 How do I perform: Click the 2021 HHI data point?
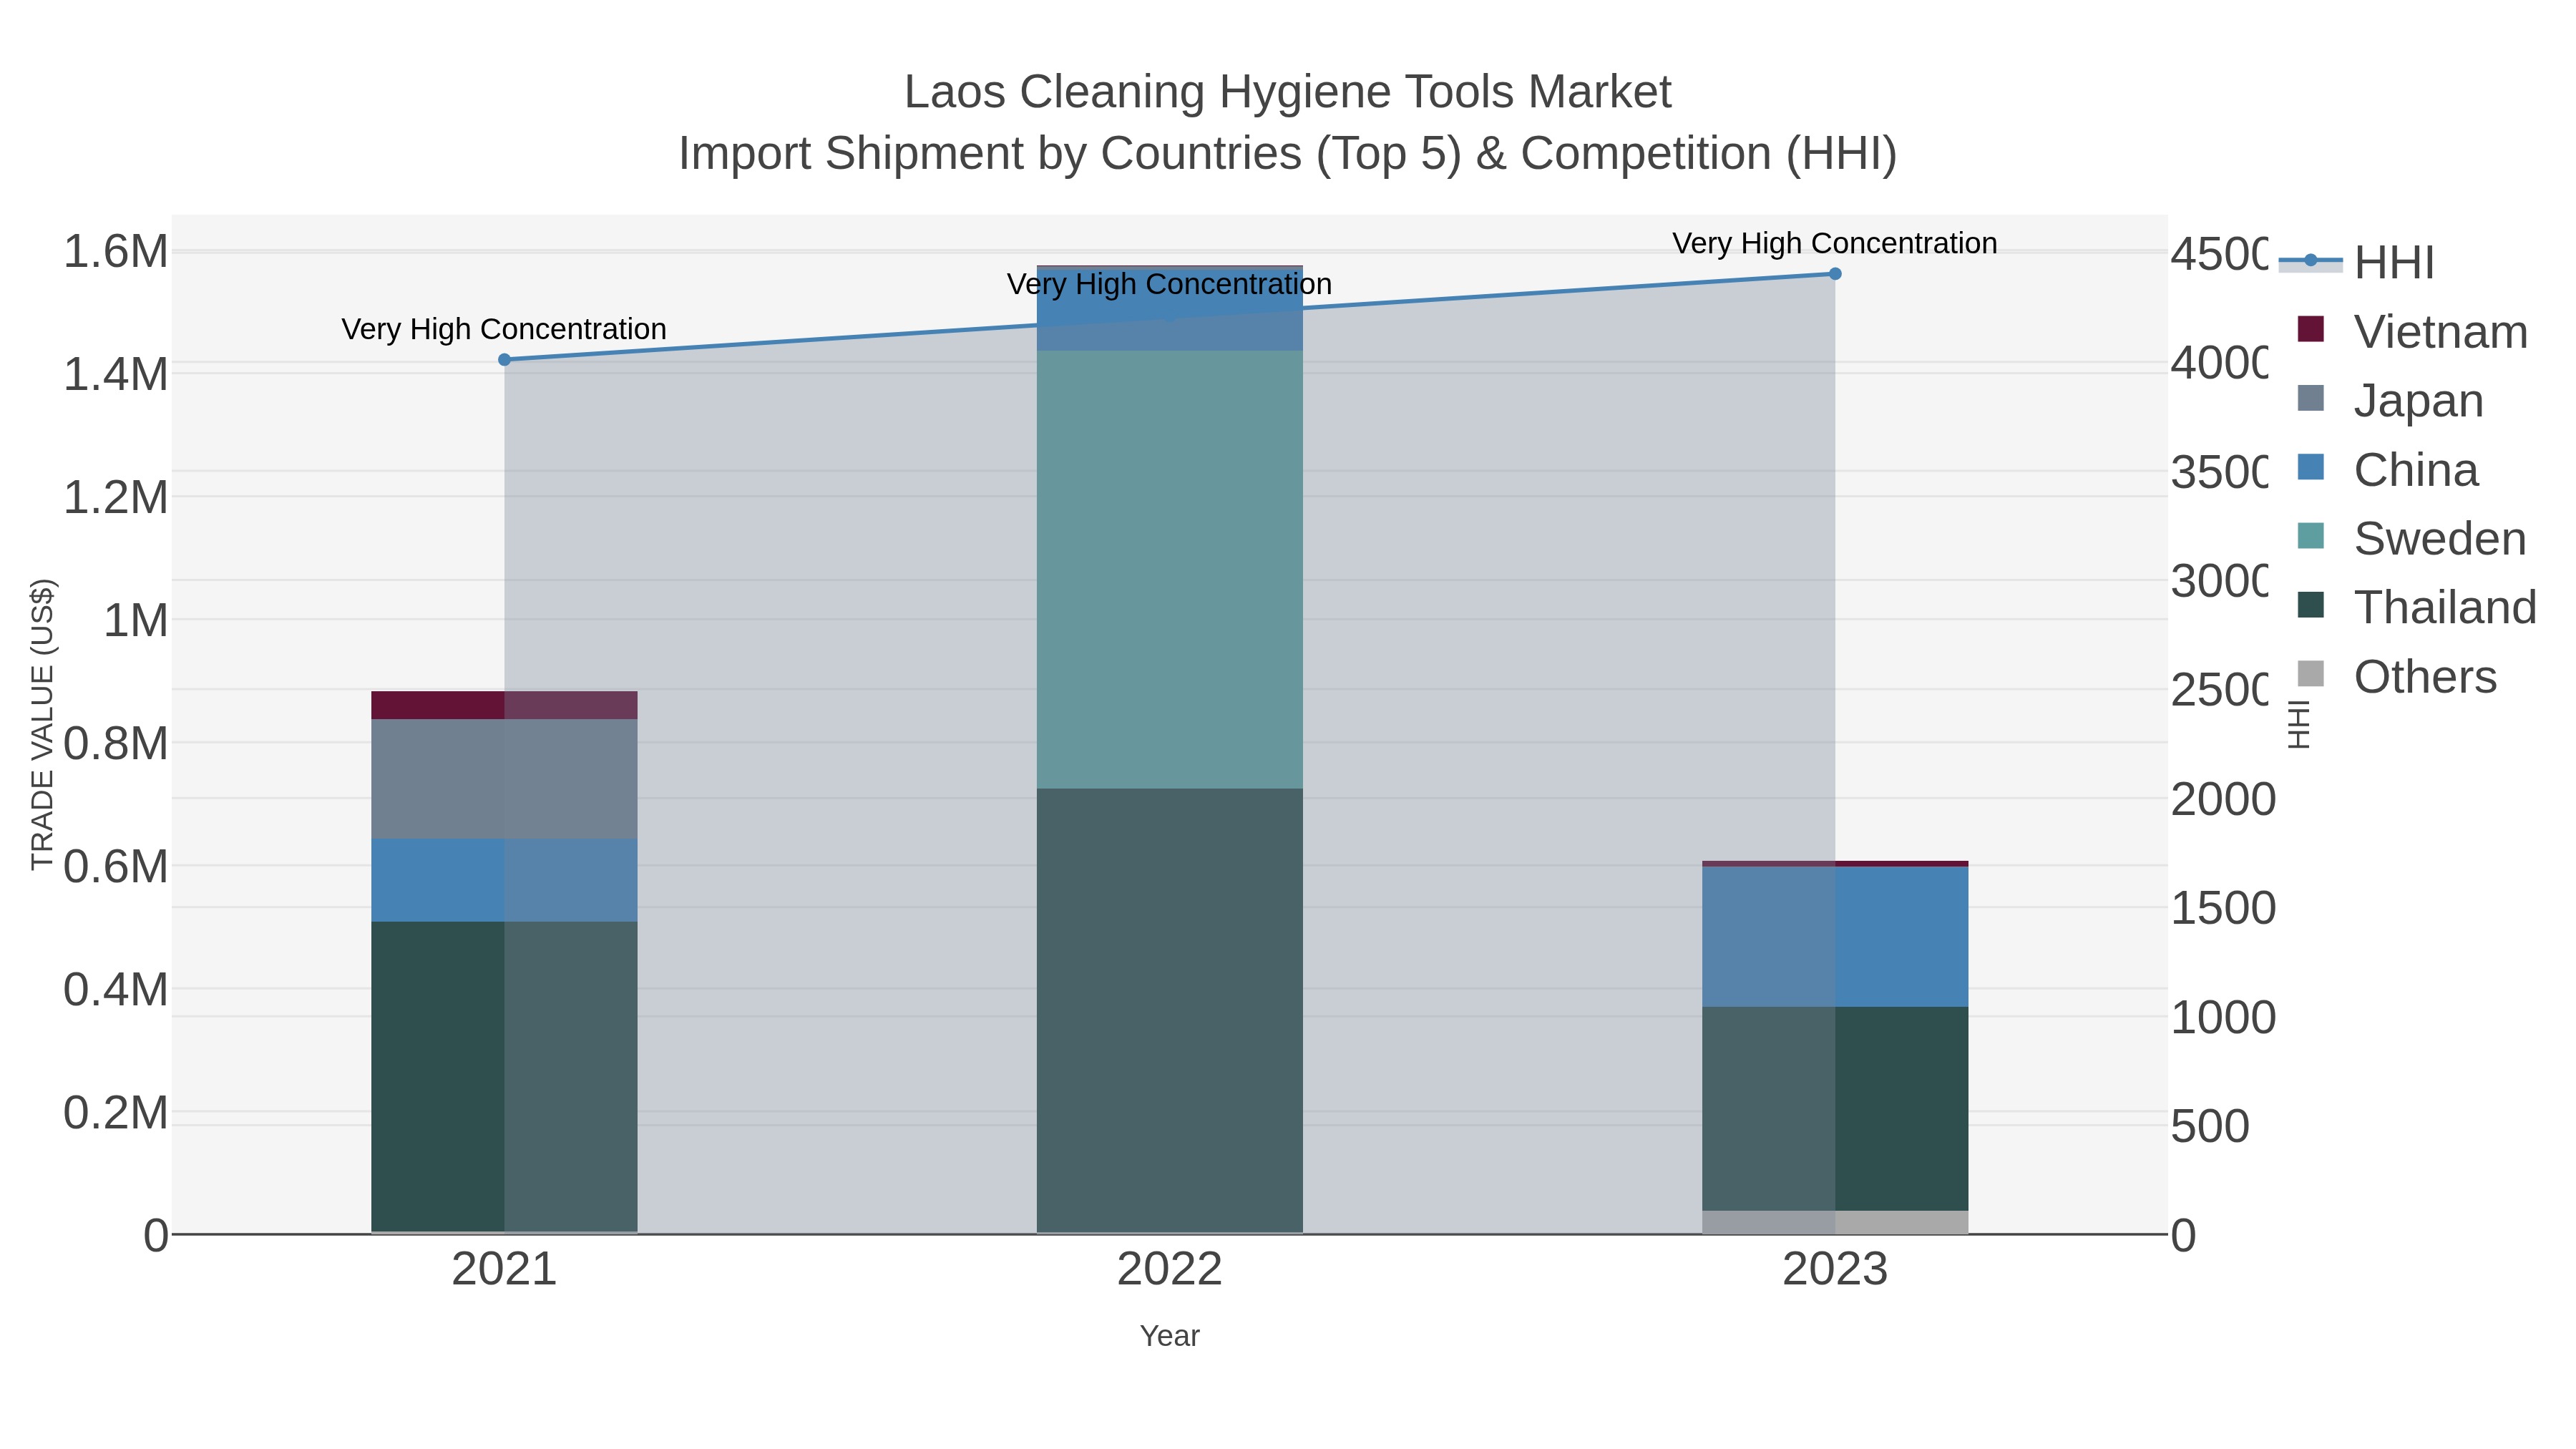point(504,360)
